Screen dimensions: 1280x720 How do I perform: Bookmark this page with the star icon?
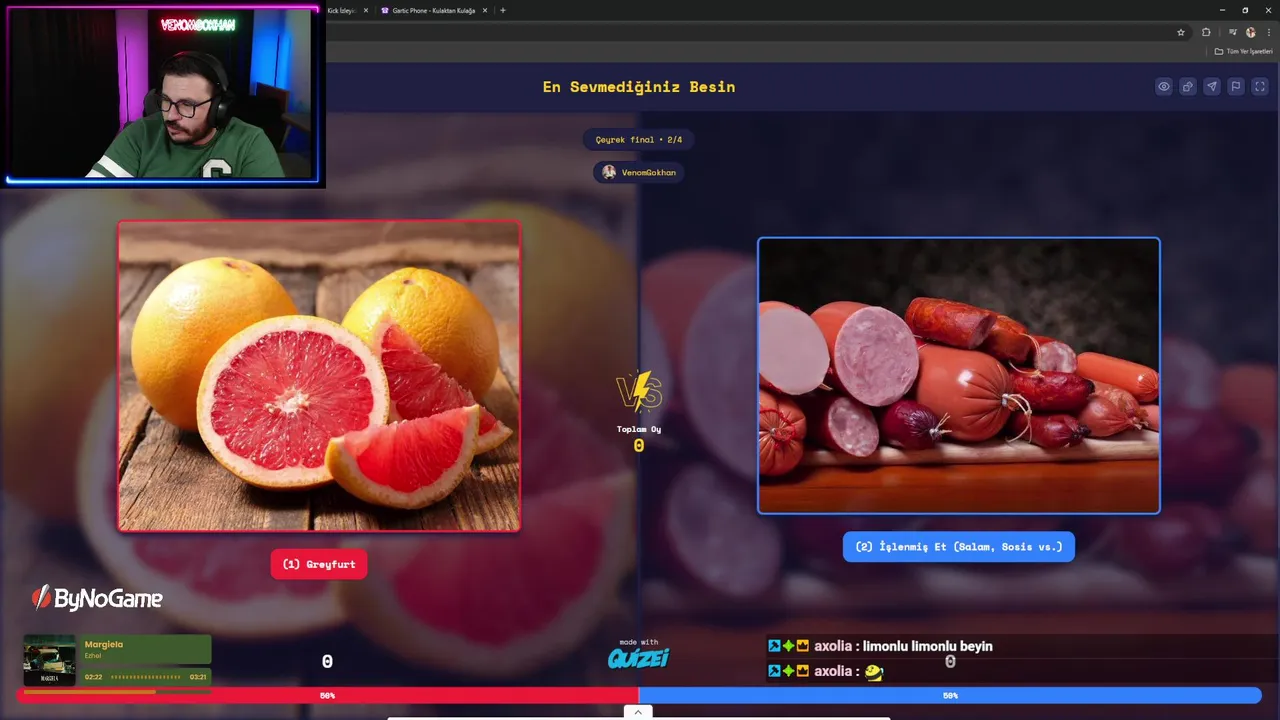[1181, 32]
